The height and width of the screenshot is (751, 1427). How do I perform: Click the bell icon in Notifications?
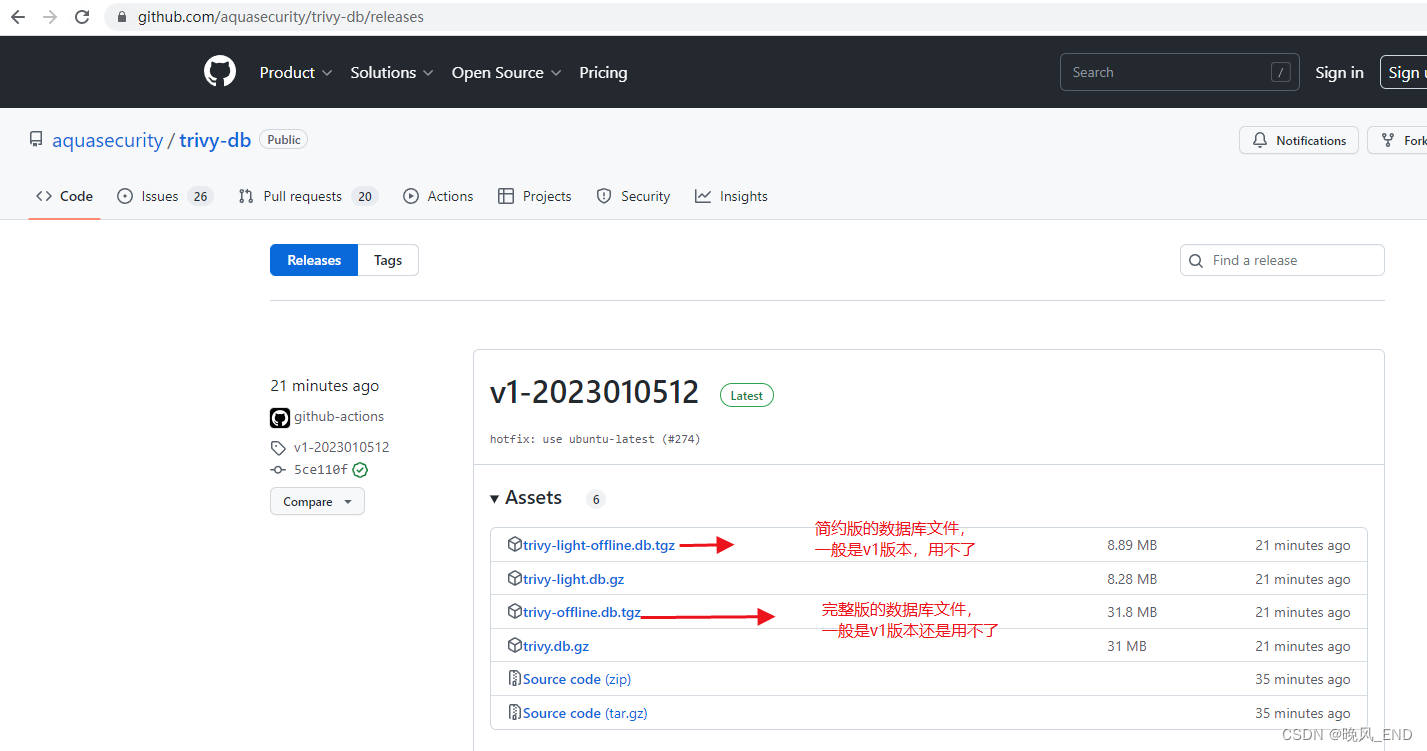[1260, 141]
